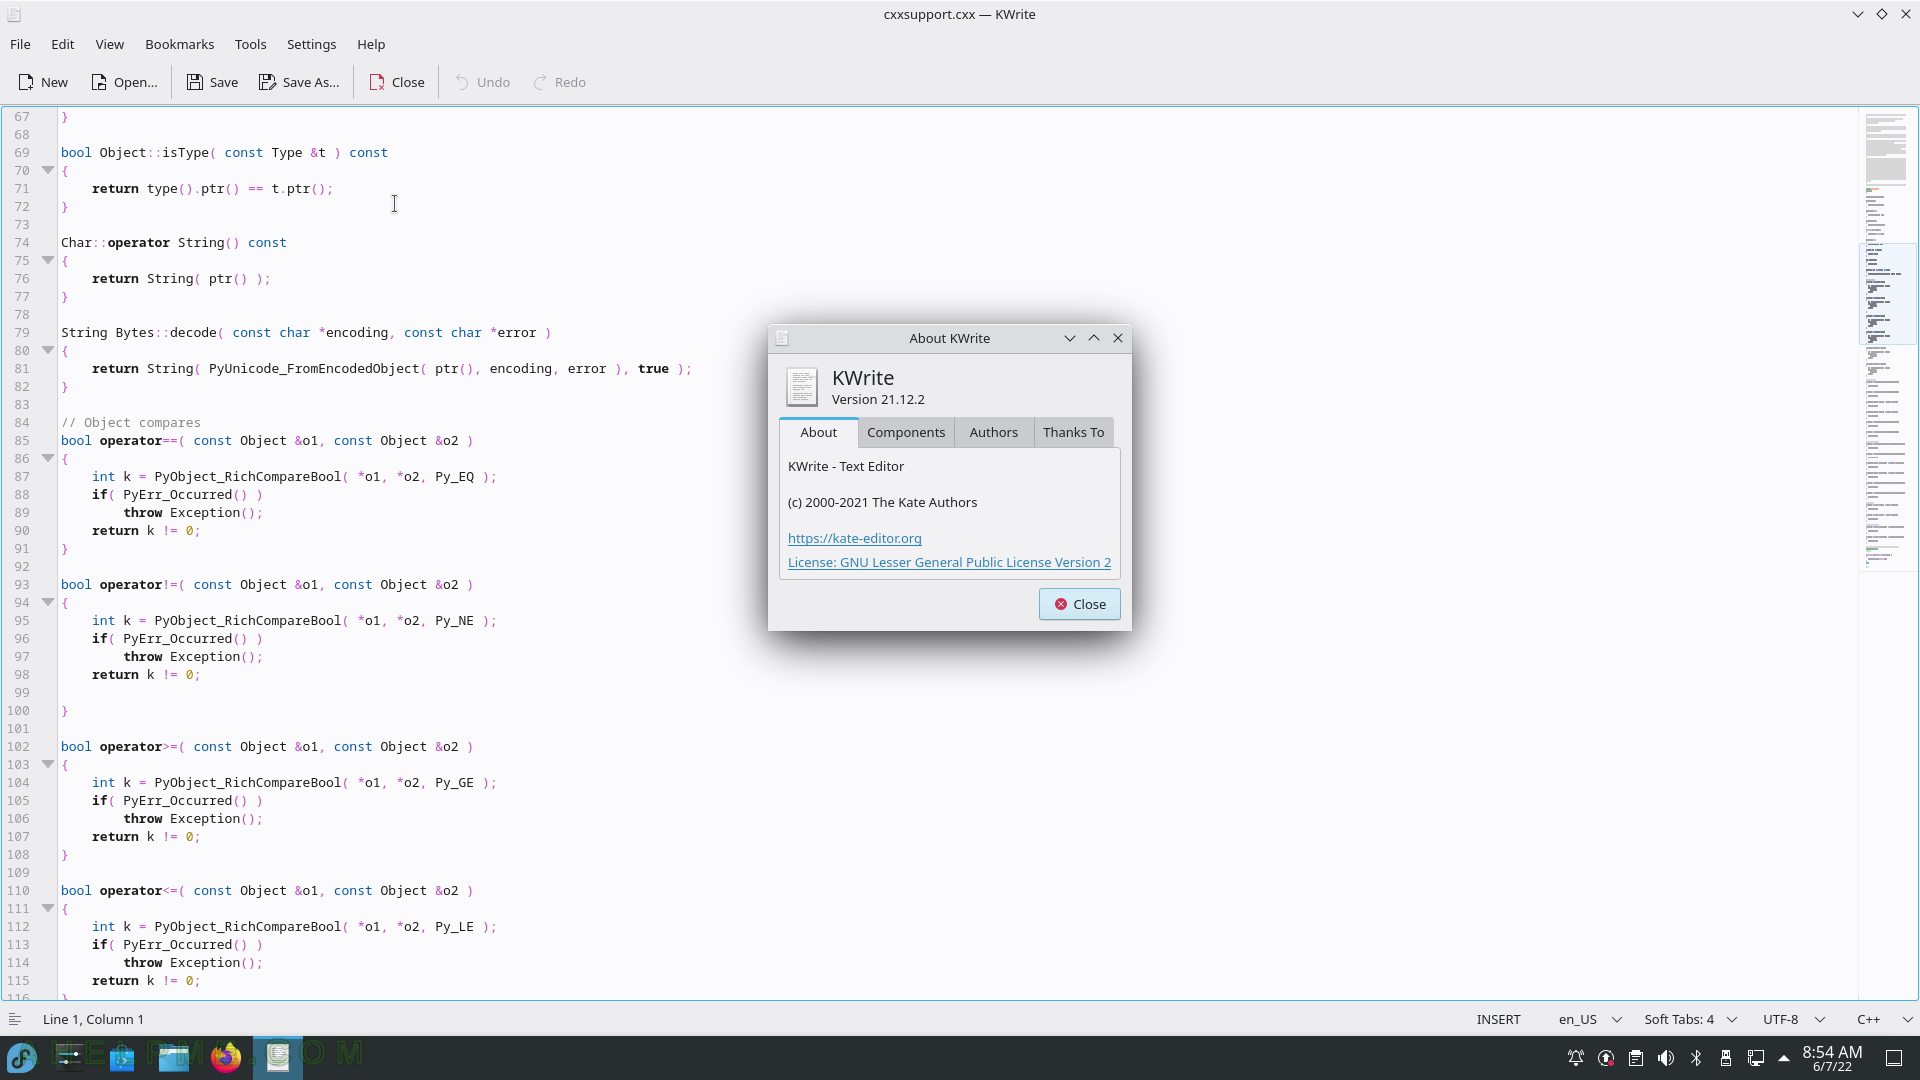Viewport: 1920px width, 1080px height.
Task: Open the https://kate-editor.org link
Action: (x=855, y=538)
